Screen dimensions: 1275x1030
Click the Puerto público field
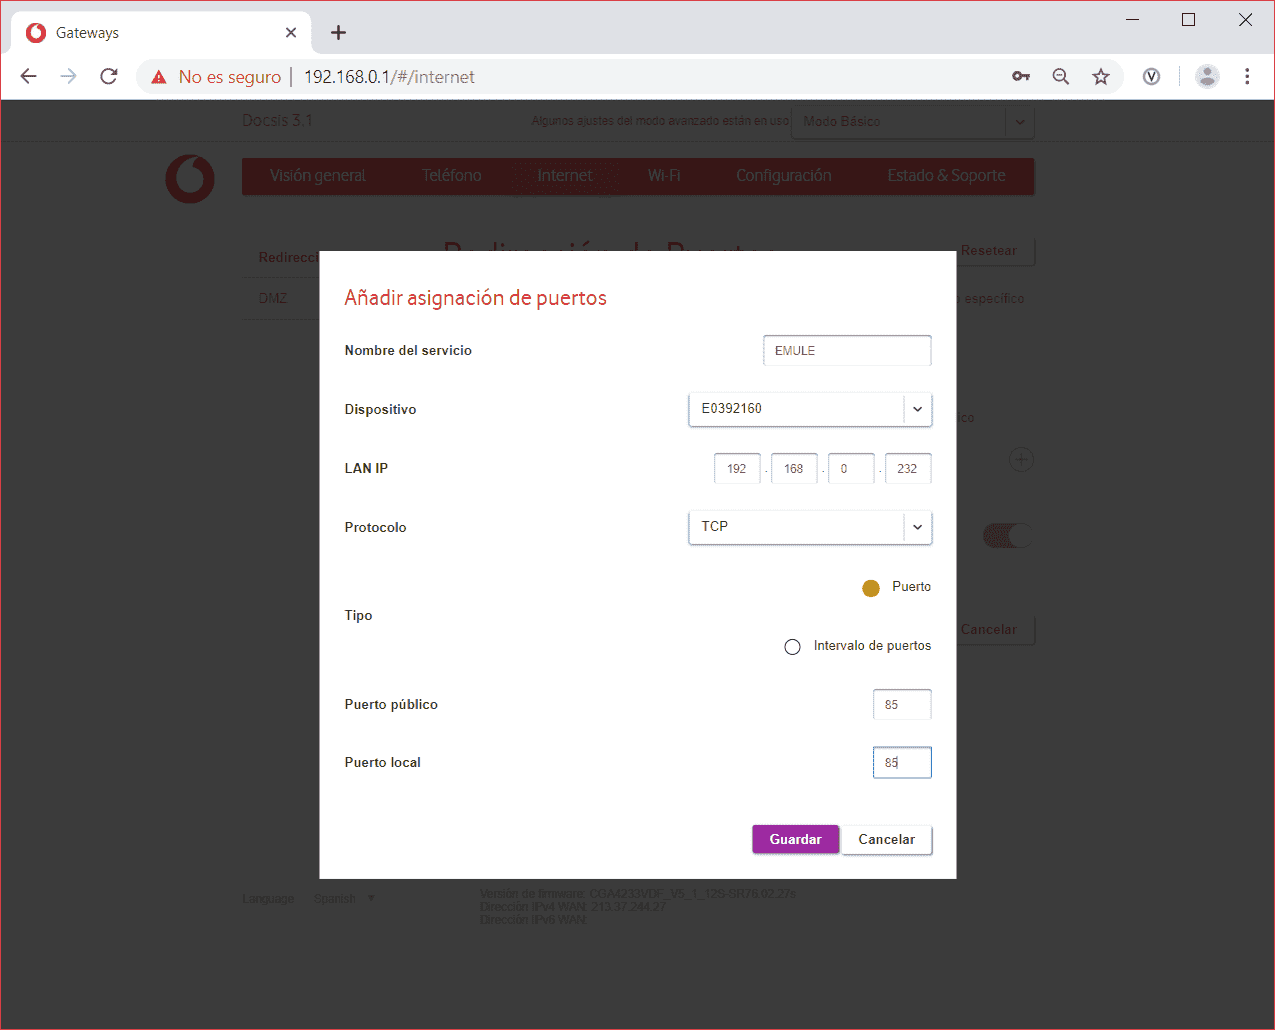point(902,705)
